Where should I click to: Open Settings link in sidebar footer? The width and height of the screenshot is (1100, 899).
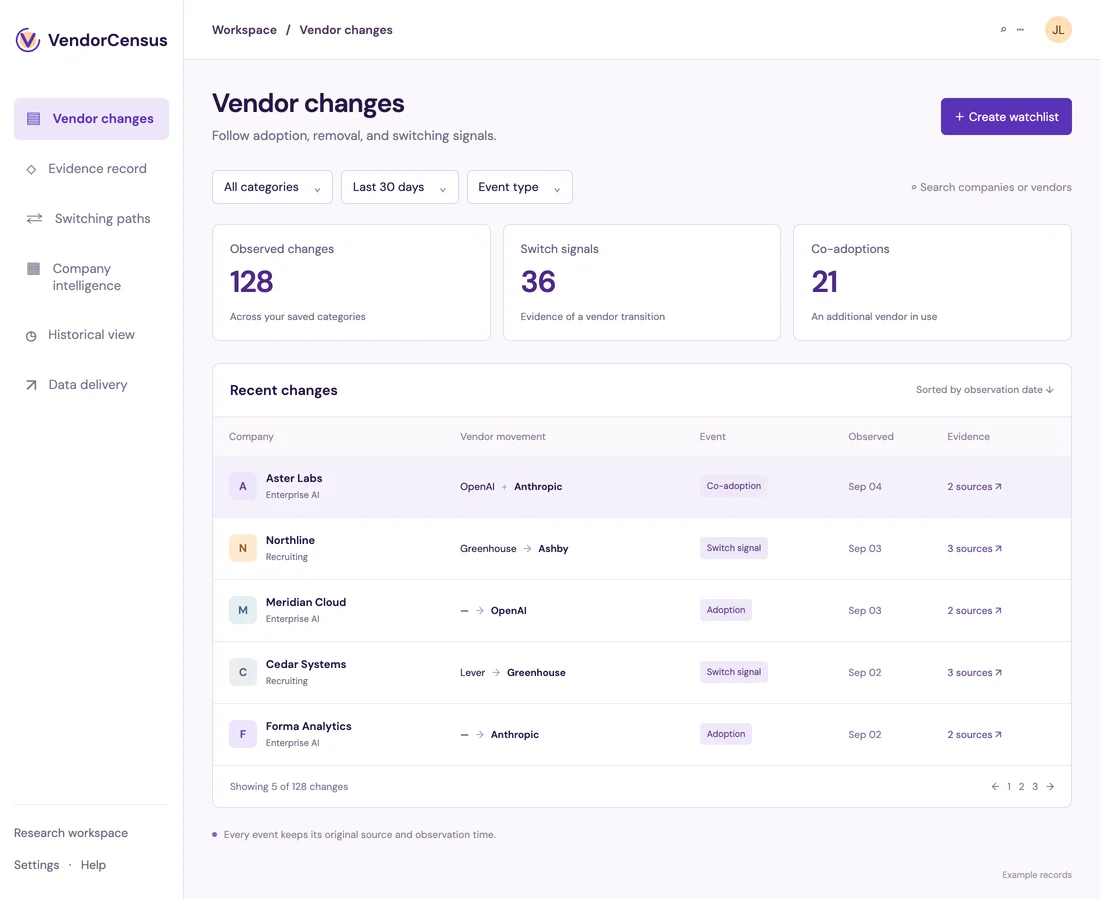[36, 865]
